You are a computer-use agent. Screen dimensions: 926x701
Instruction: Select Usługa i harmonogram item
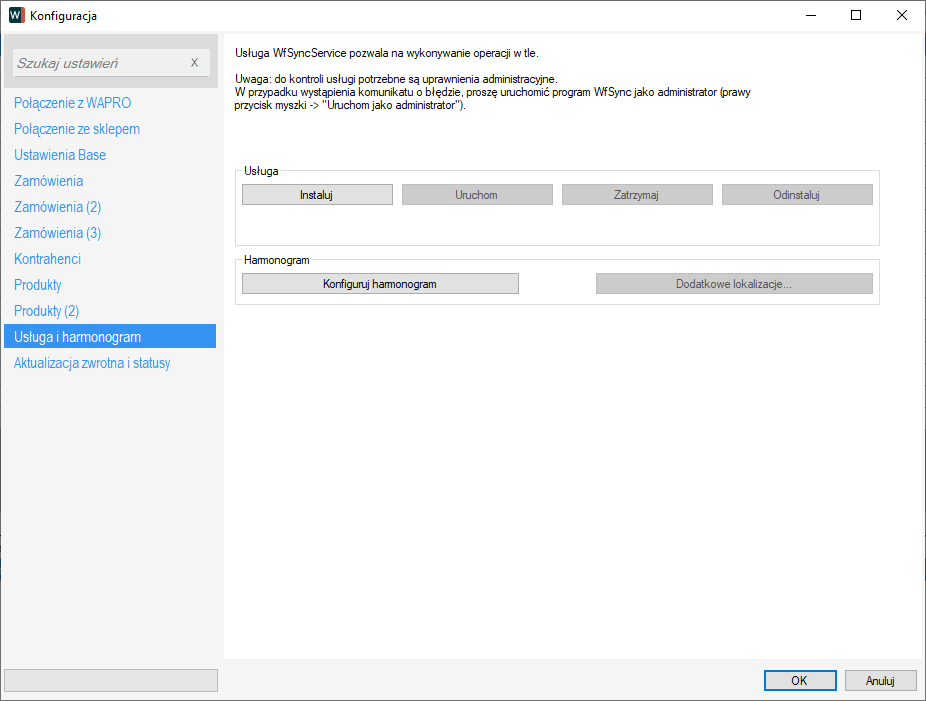click(77, 337)
